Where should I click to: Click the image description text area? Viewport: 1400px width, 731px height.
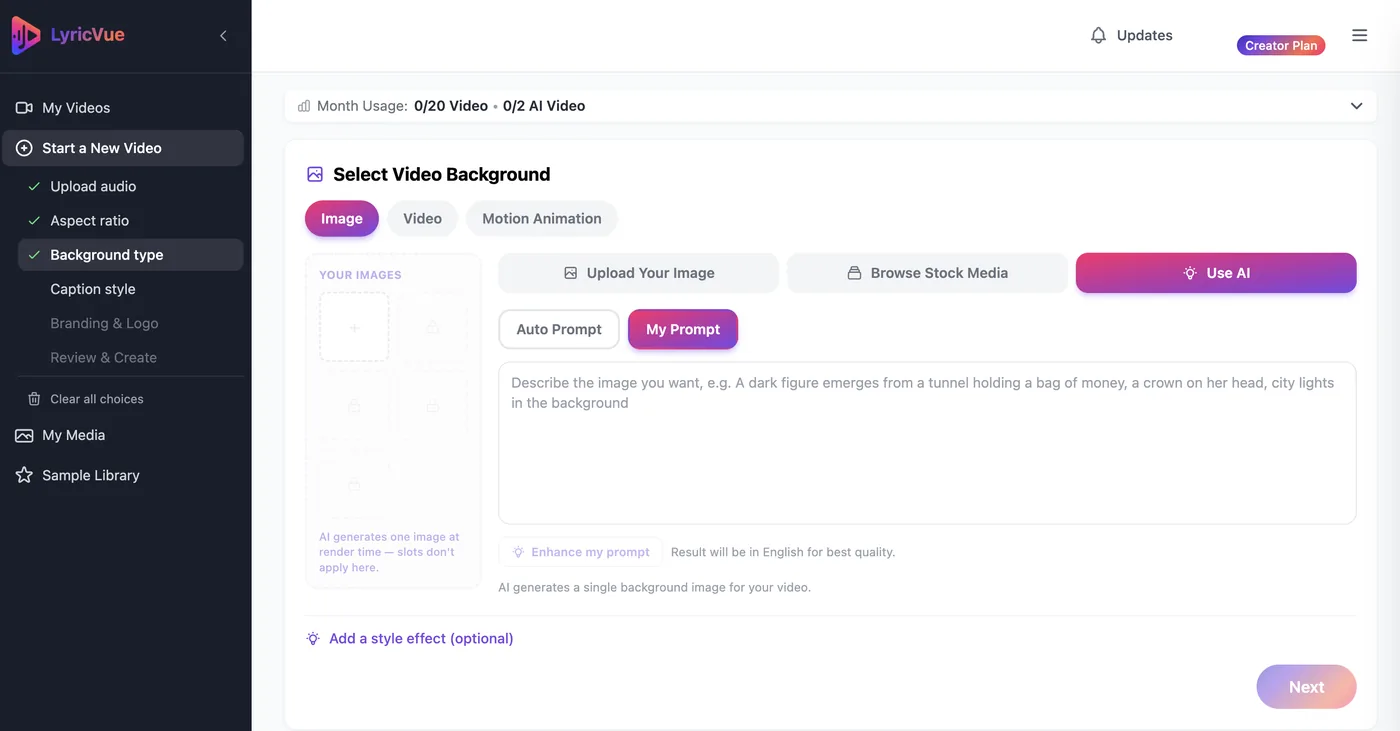pos(927,443)
